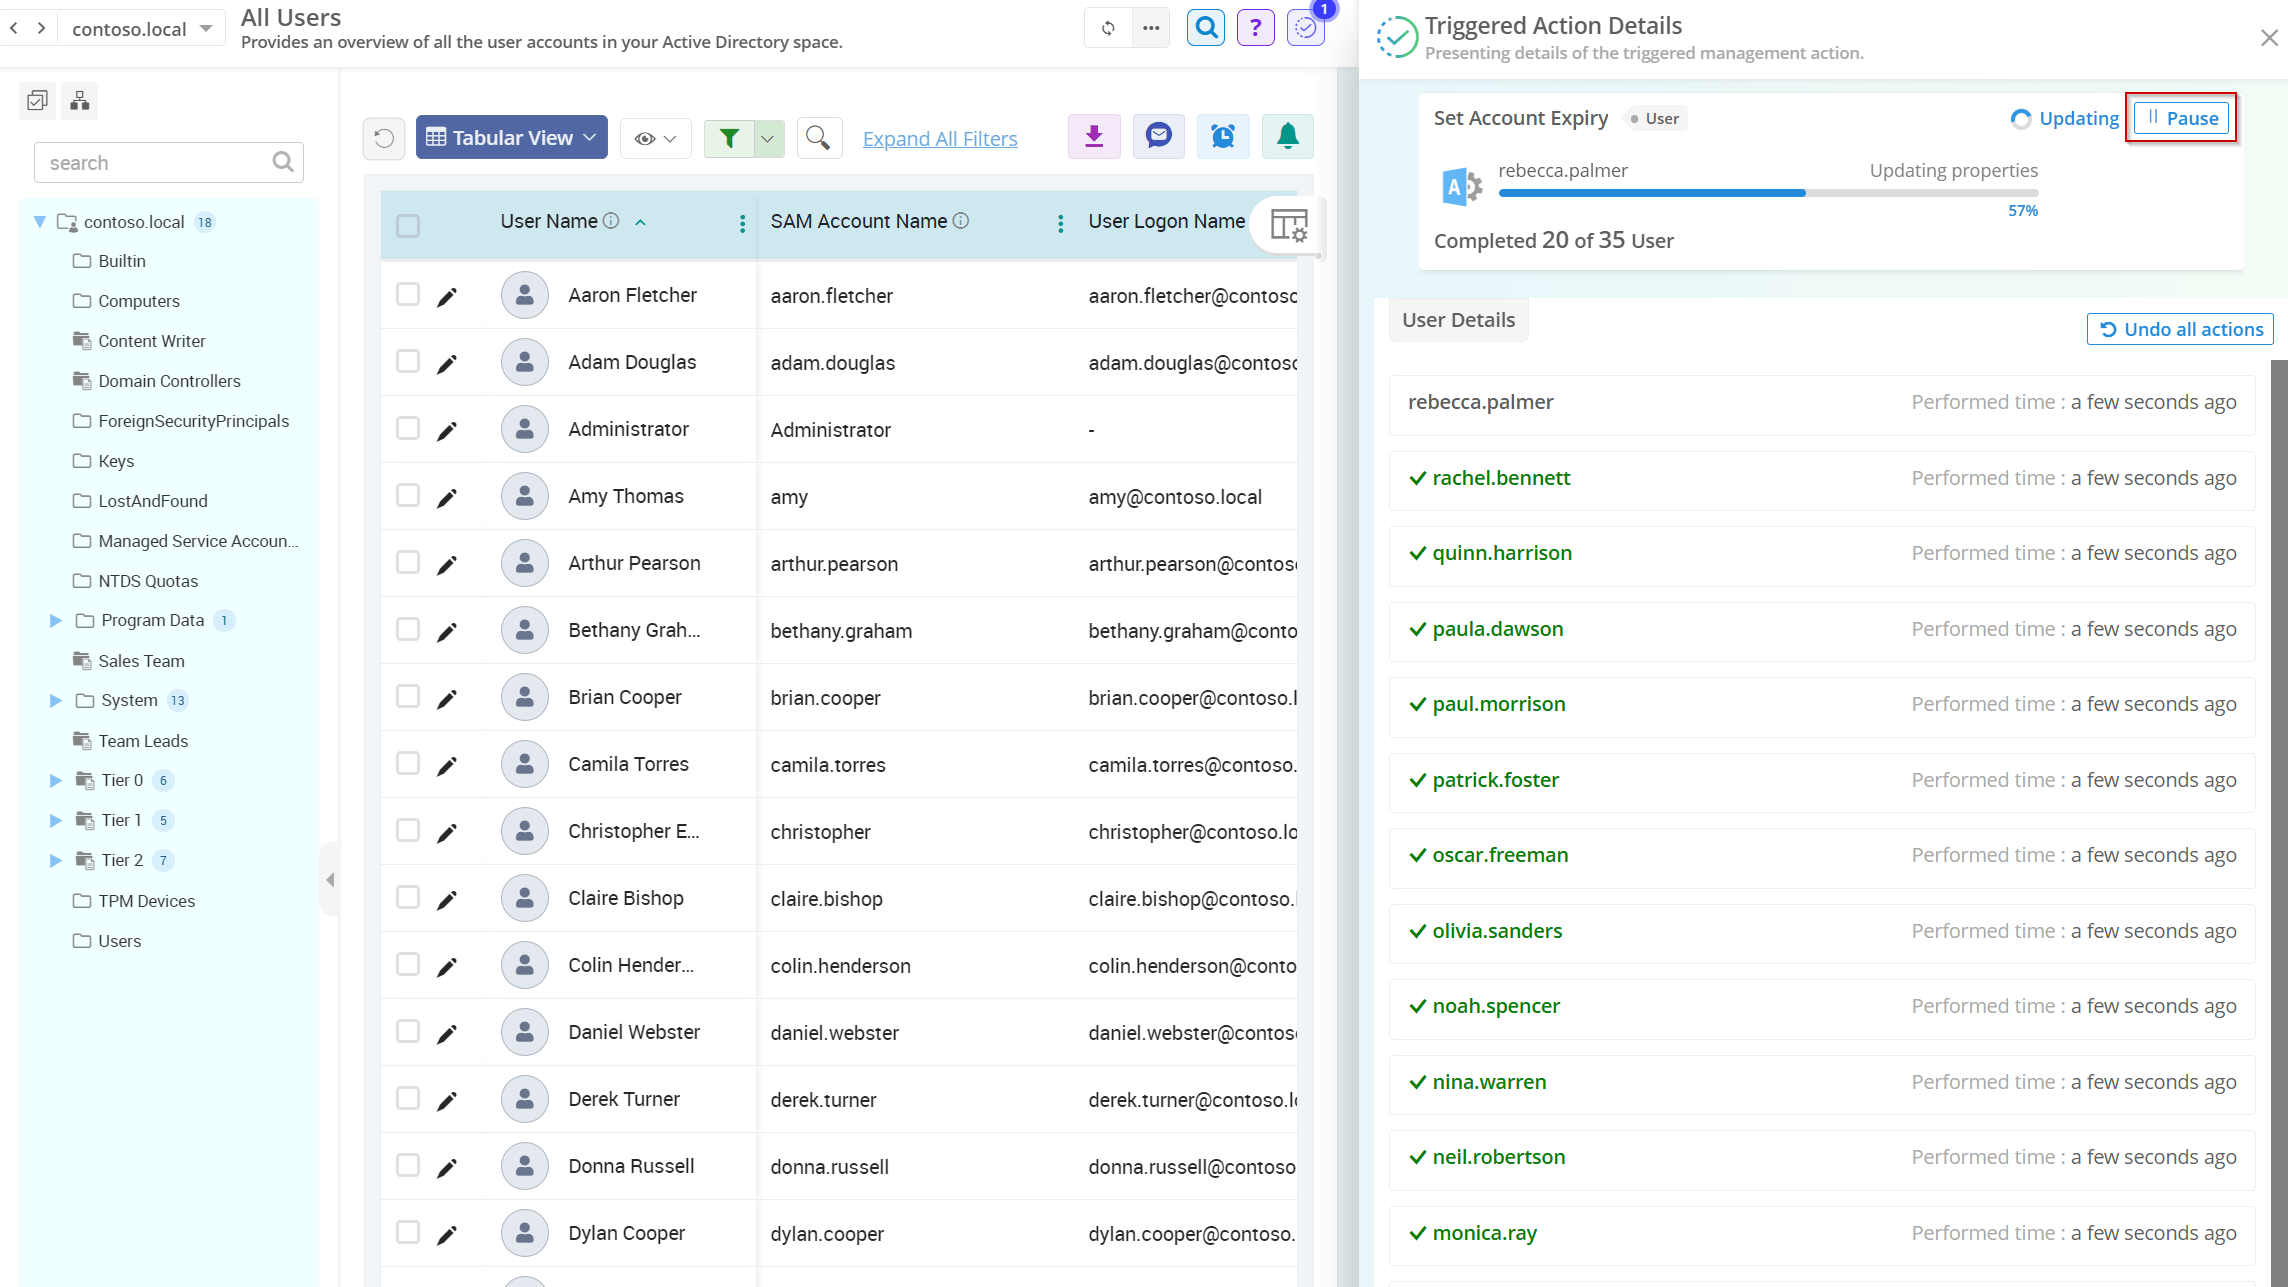Image resolution: width=2288 pixels, height=1287 pixels.
Task: Click Expand All Filters link
Action: click(940, 139)
